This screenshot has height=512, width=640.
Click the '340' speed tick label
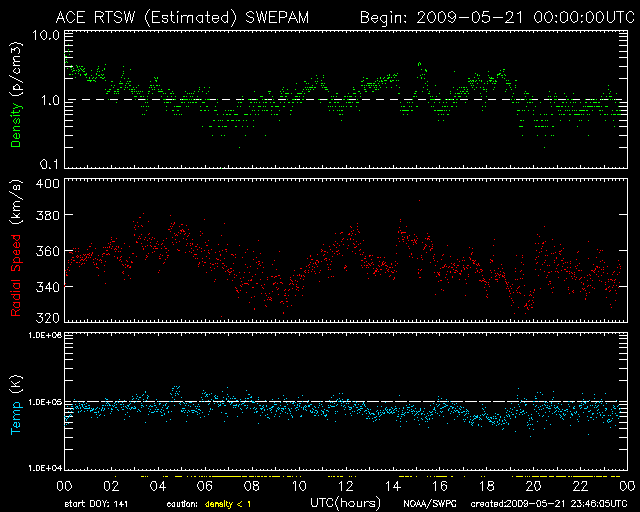(x=47, y=287)
